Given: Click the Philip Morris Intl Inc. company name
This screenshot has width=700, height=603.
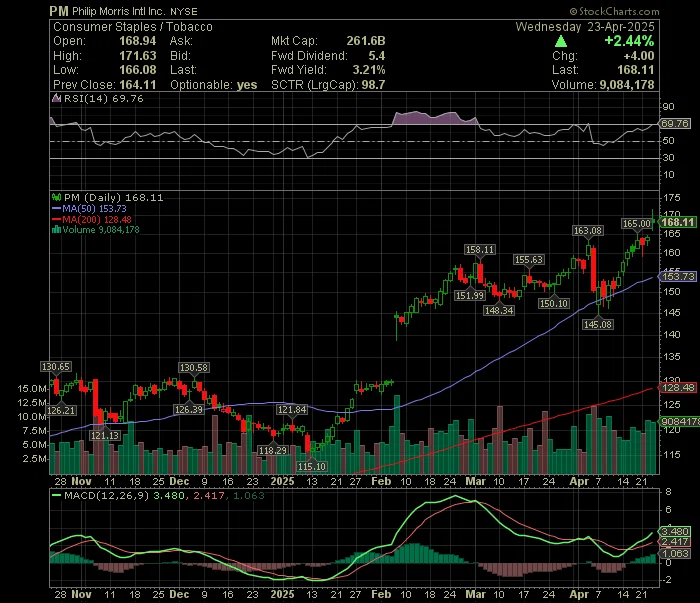Looking at the screenshot, I should click(x=119, y=12).
